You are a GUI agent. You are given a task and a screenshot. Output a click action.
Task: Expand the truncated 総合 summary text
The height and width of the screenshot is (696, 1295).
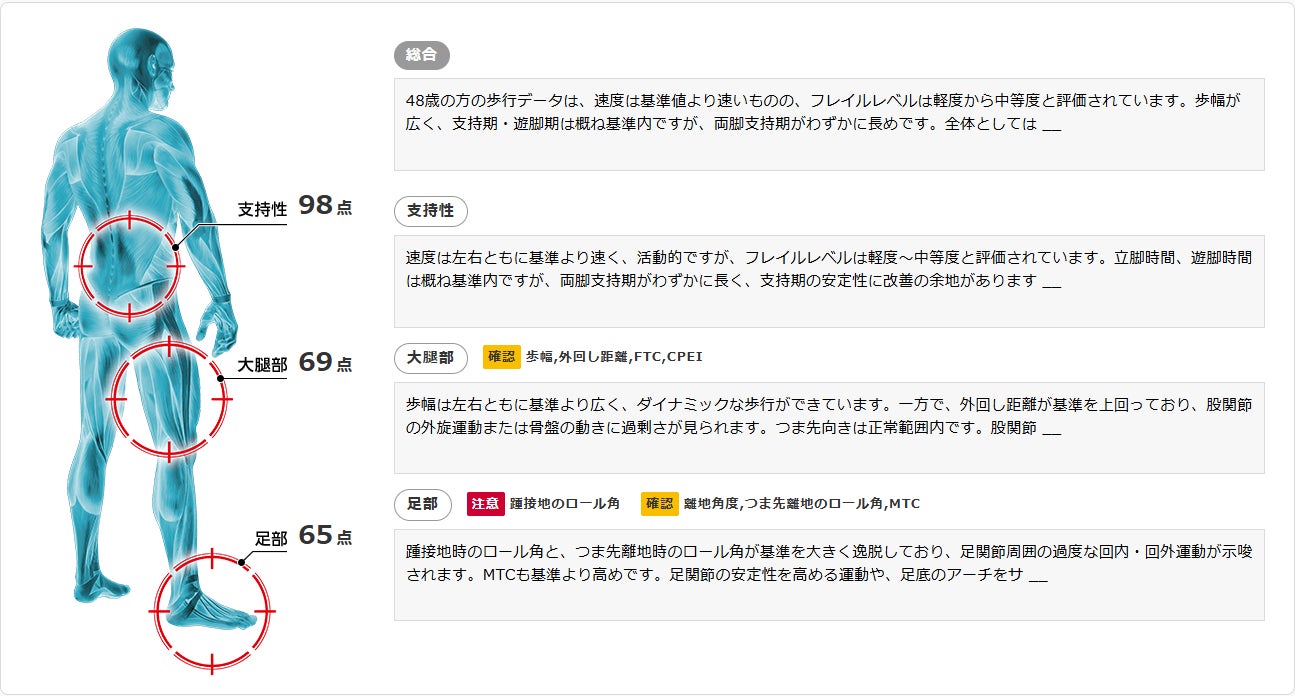coord(1051,128)
